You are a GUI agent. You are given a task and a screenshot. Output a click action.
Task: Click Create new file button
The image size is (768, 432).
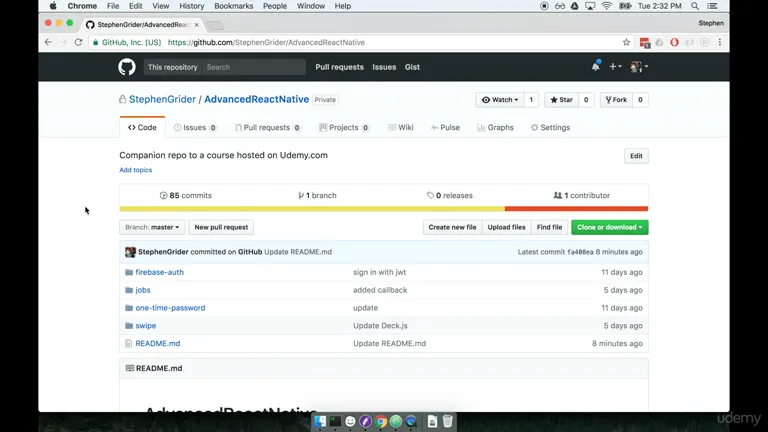pyautogui.click(x=452, y=227)
